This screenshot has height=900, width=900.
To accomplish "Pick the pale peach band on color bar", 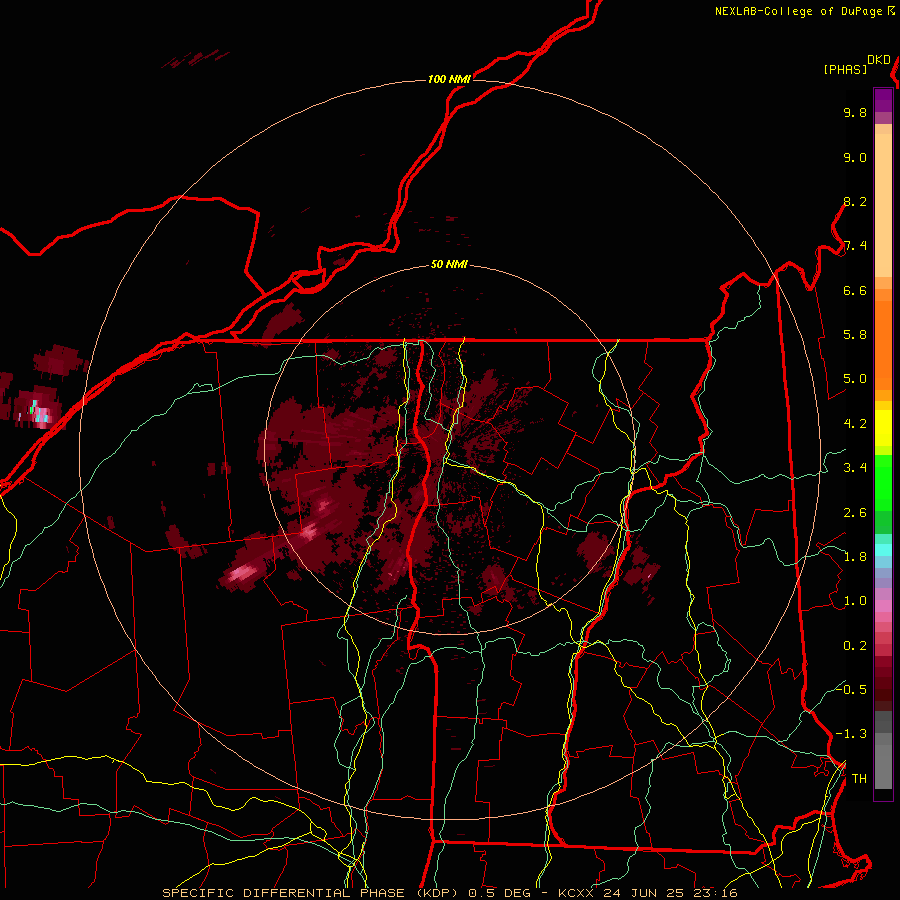I will click(883, 207).
